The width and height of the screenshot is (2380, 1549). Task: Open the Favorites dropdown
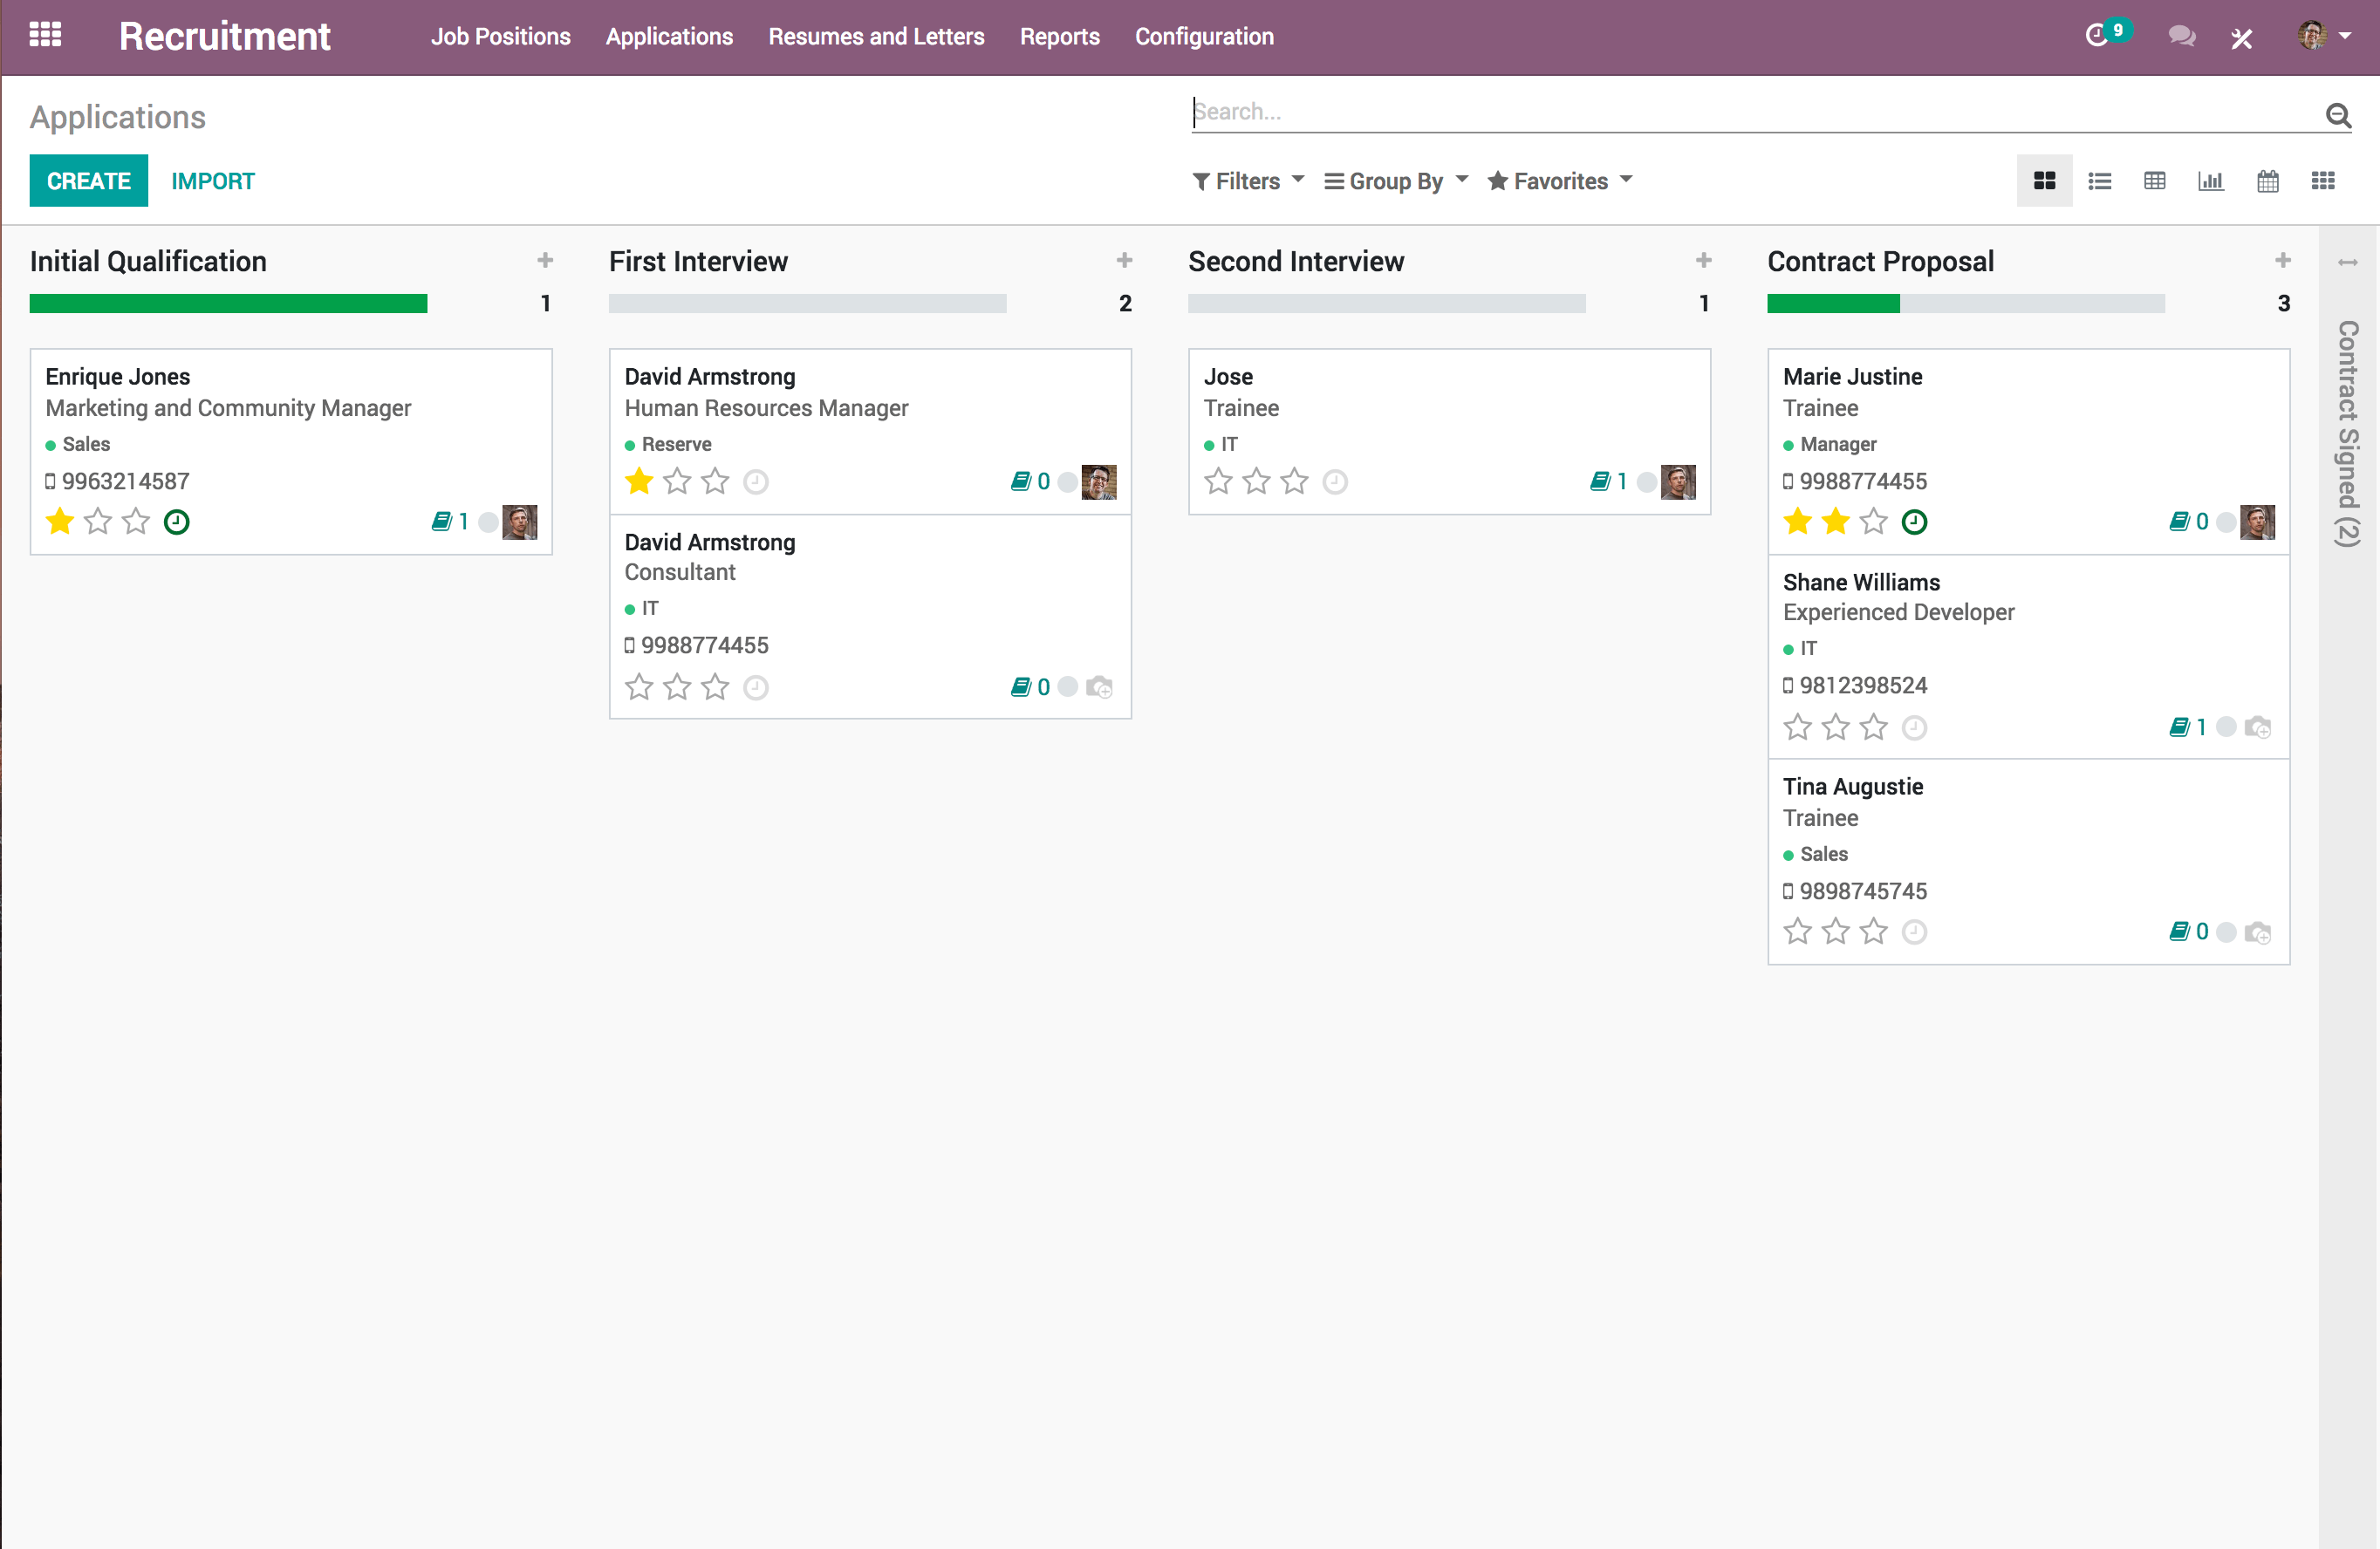tap(1559, 181)
